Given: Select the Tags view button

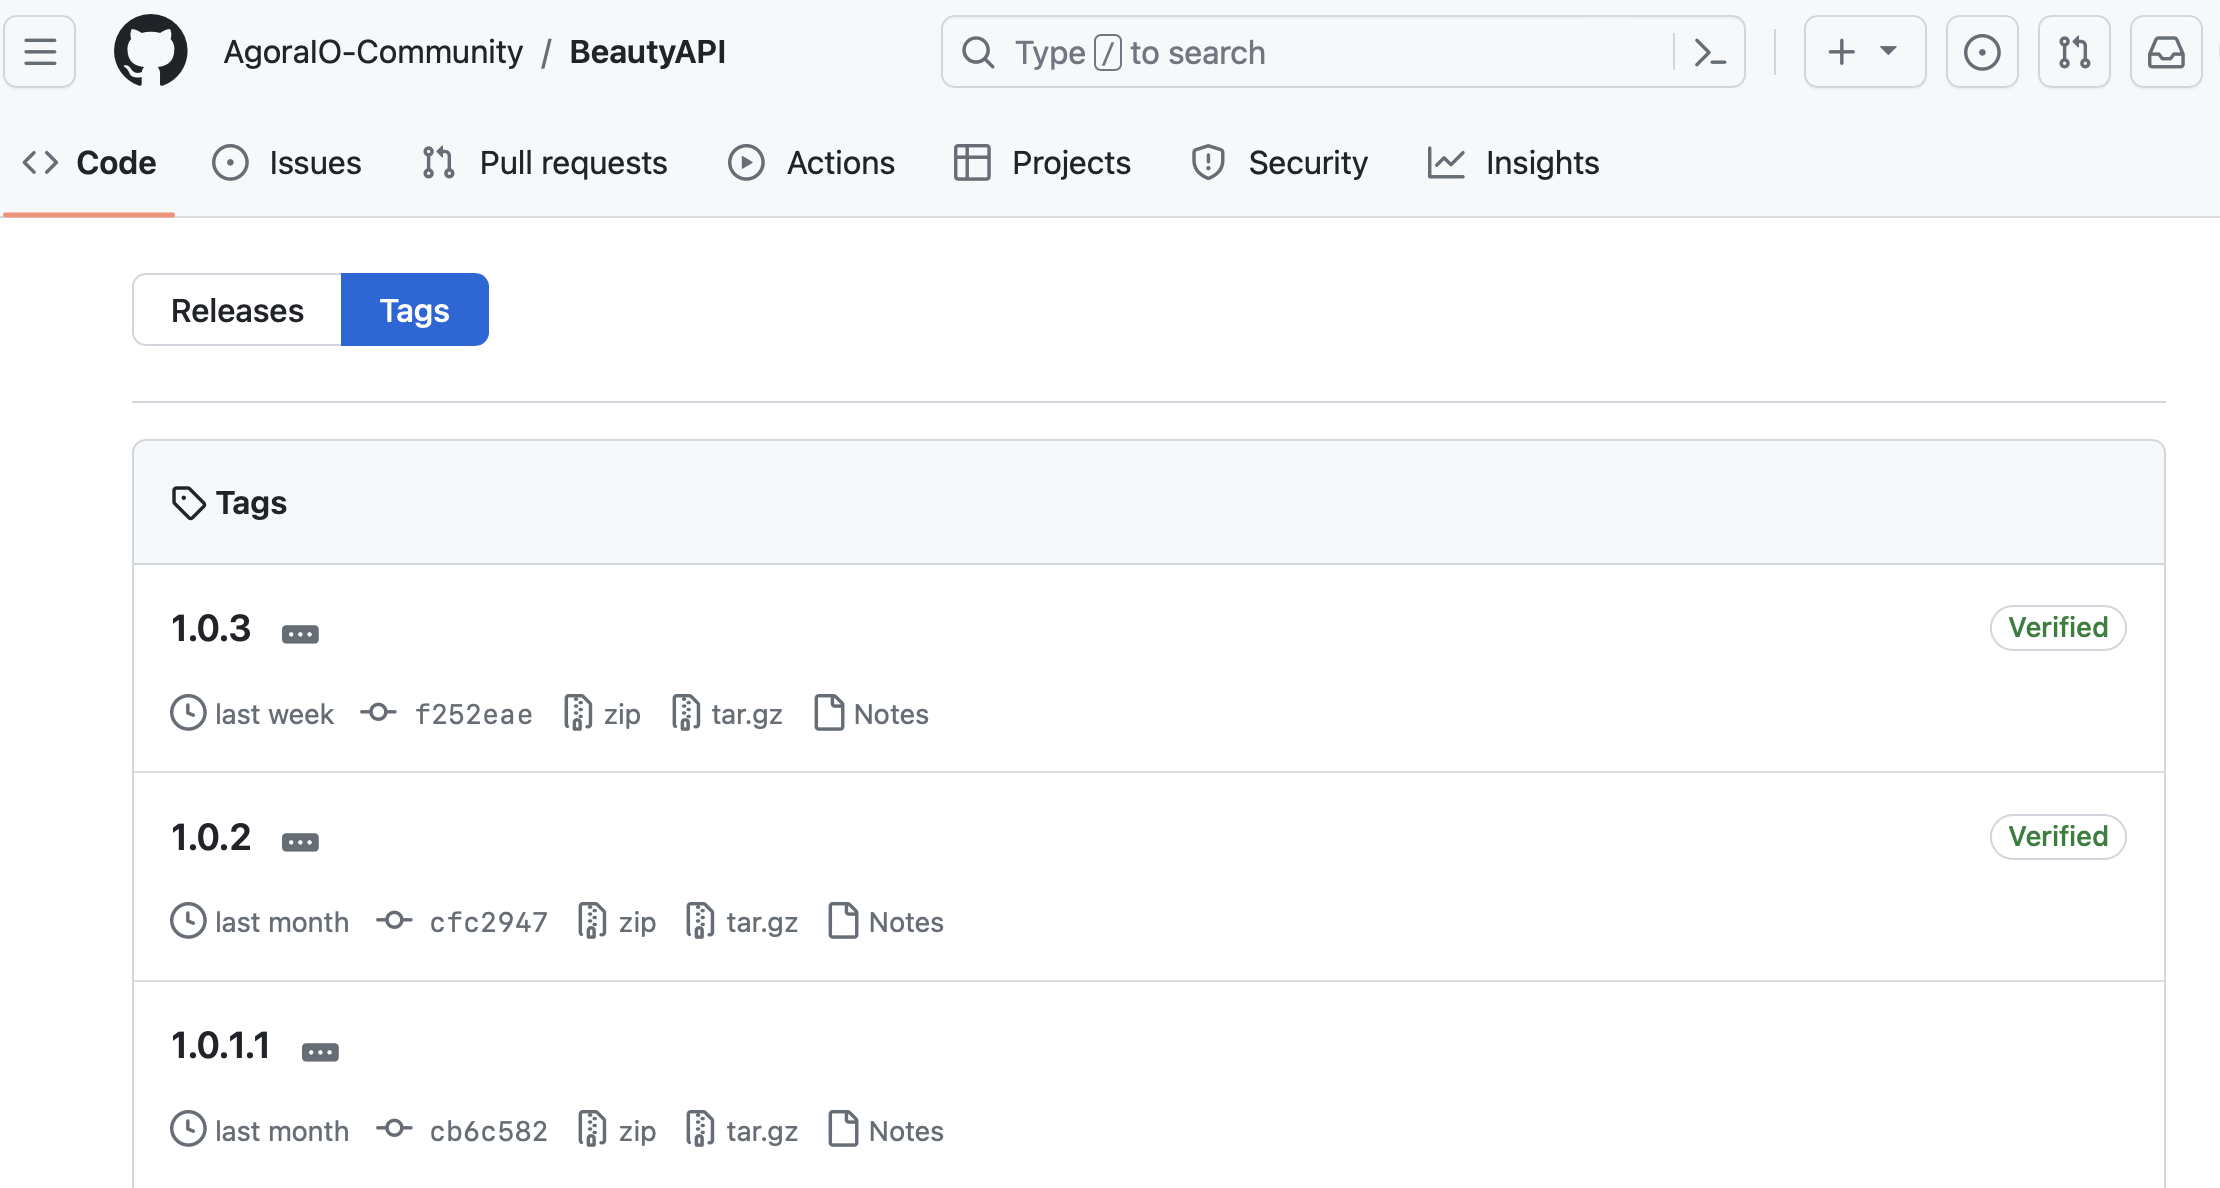Looking at the screenshot, I should 415,310.
